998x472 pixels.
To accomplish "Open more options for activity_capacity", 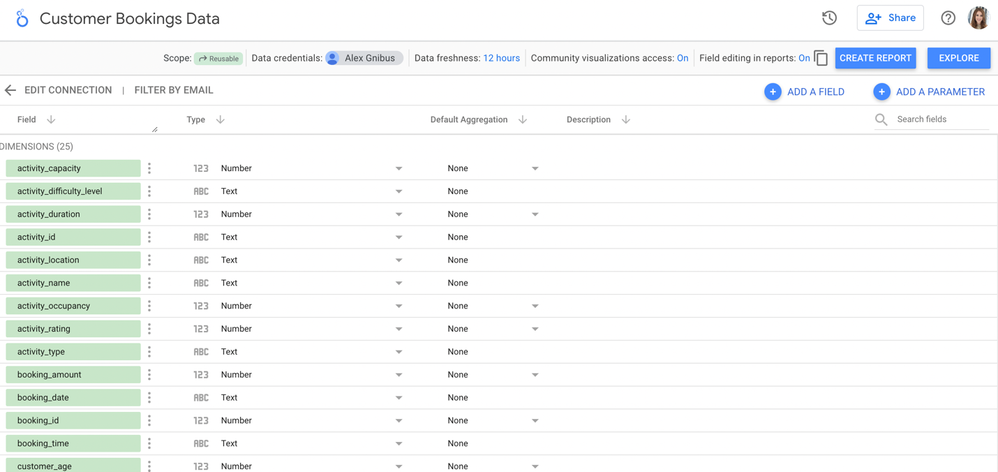I will [149, 168].
